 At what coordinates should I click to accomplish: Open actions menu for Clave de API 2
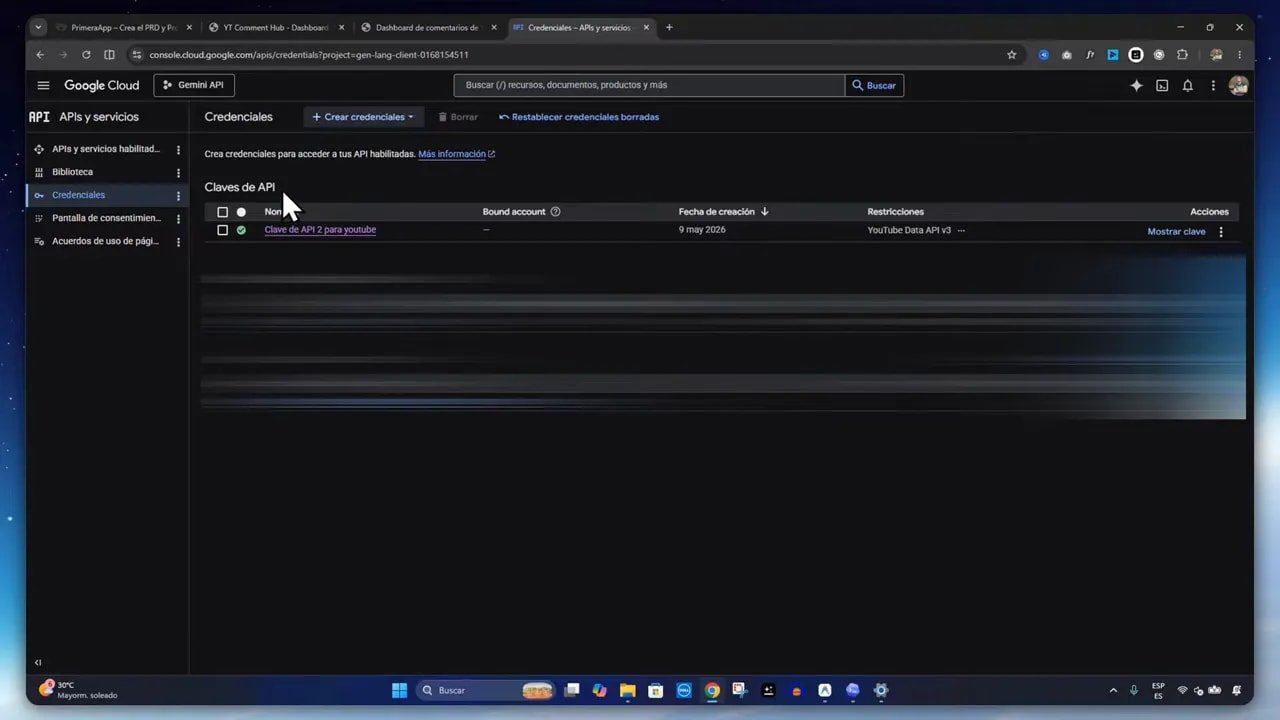[1220, 232]
